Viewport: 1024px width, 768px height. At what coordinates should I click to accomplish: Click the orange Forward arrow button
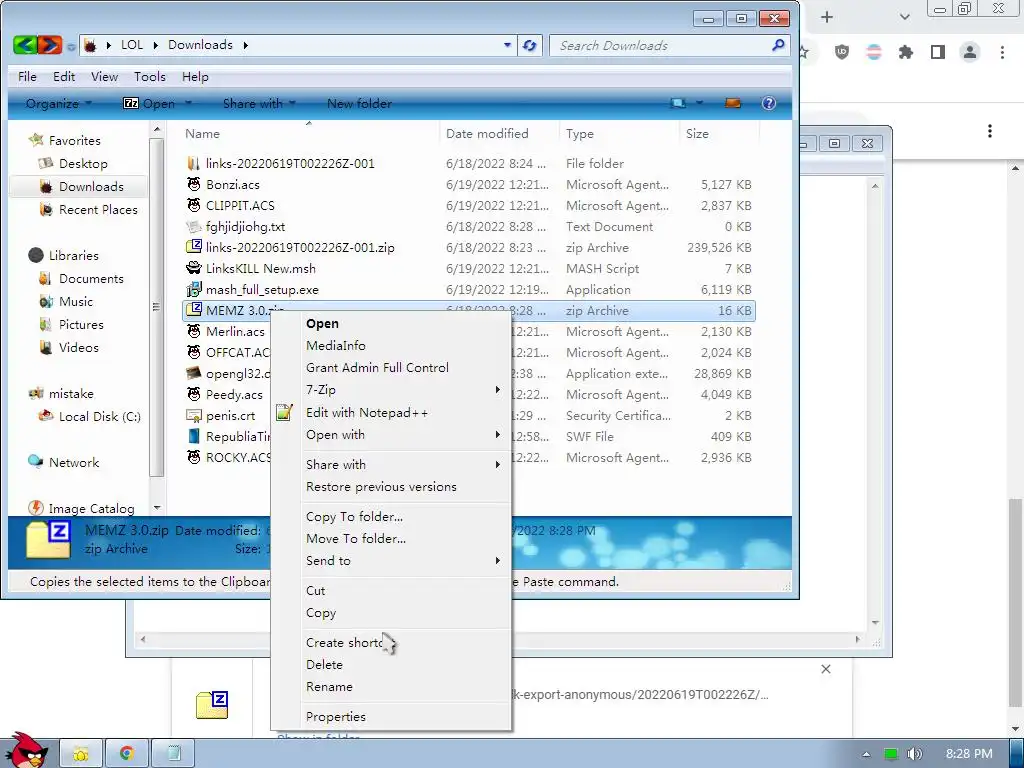pos(50,45)
